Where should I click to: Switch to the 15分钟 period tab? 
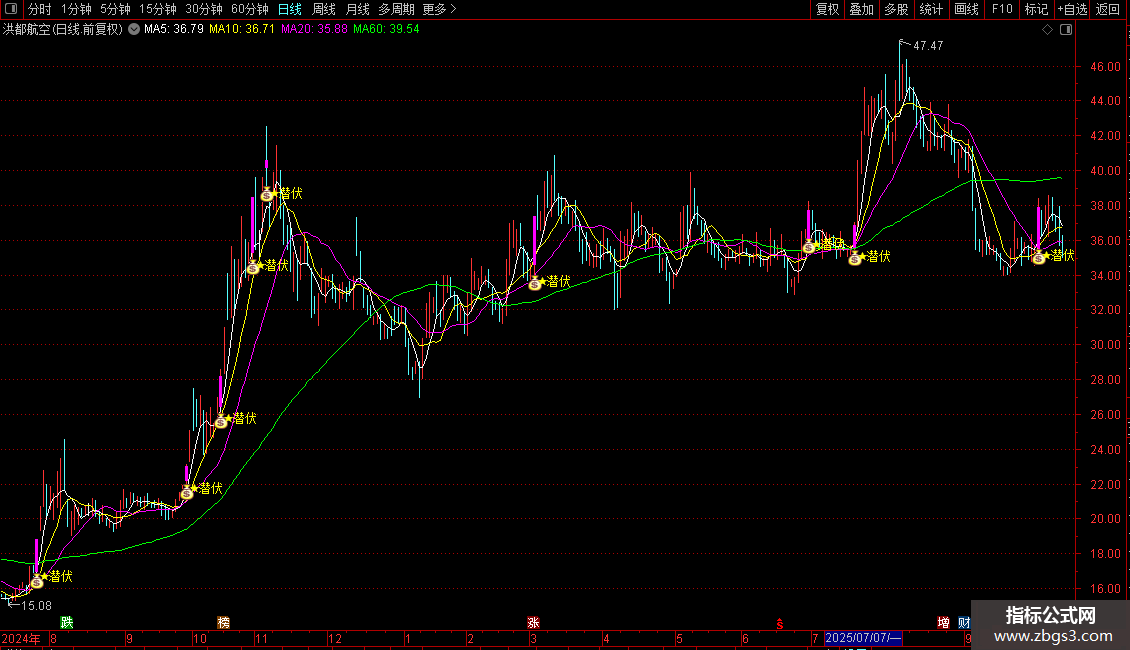158,9
